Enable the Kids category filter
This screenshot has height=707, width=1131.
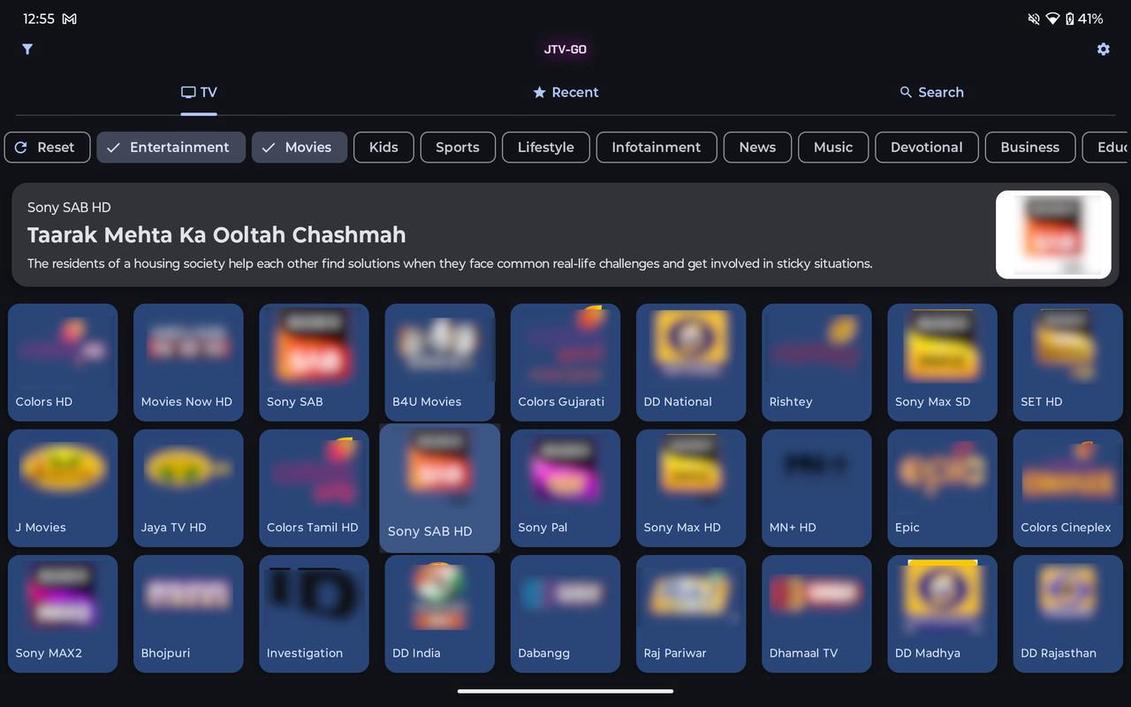[384, 147]
